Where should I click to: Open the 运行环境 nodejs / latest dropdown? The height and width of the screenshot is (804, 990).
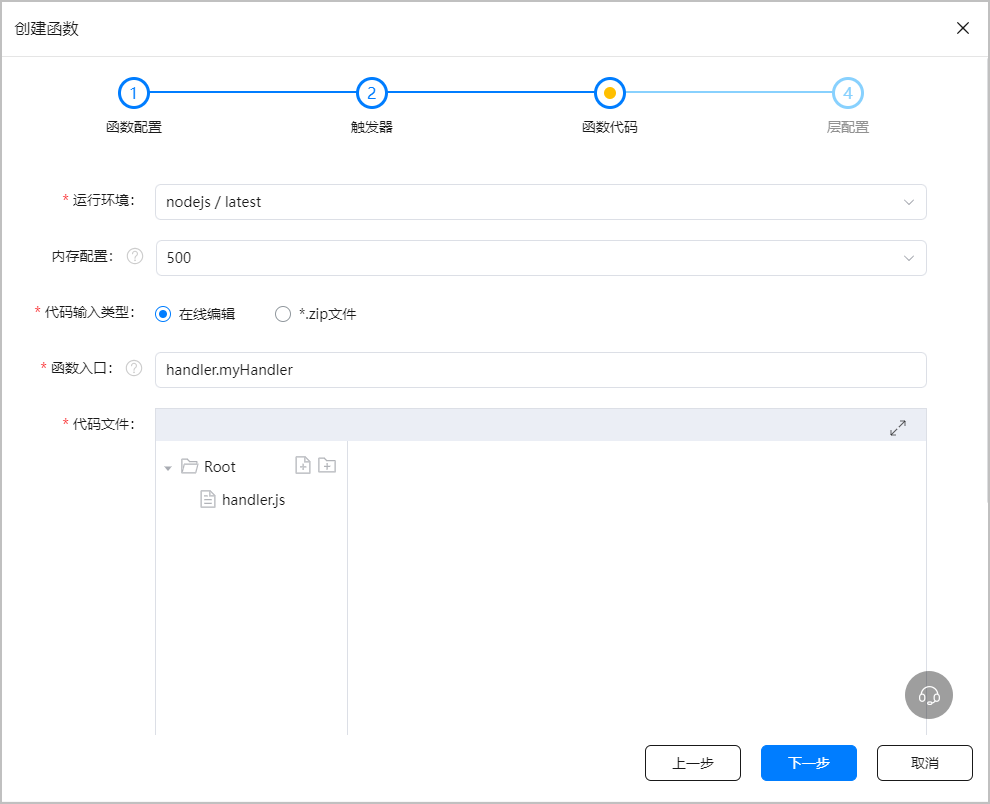pyautogui.click(x=540, y=202)
